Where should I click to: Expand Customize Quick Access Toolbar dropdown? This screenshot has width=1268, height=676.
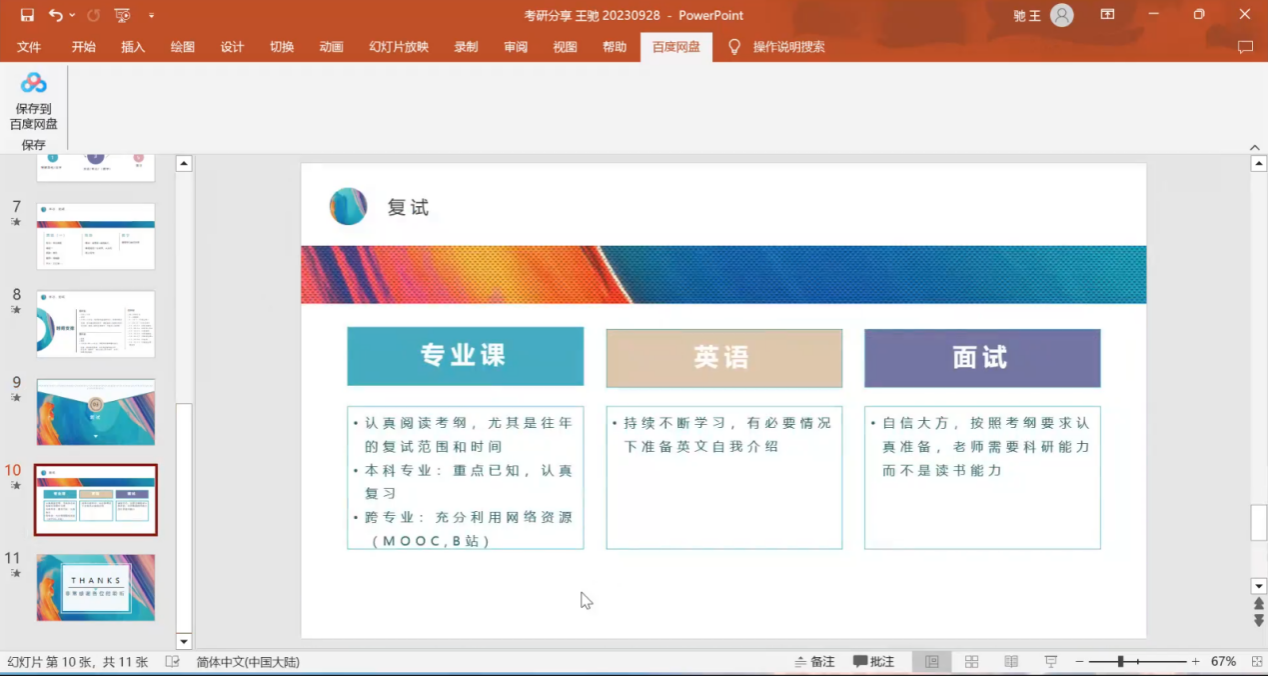coord(151,16)
